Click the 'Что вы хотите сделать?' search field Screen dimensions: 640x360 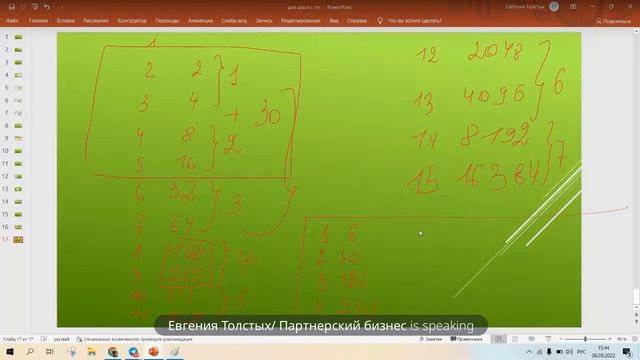click(x=414, y=20)
